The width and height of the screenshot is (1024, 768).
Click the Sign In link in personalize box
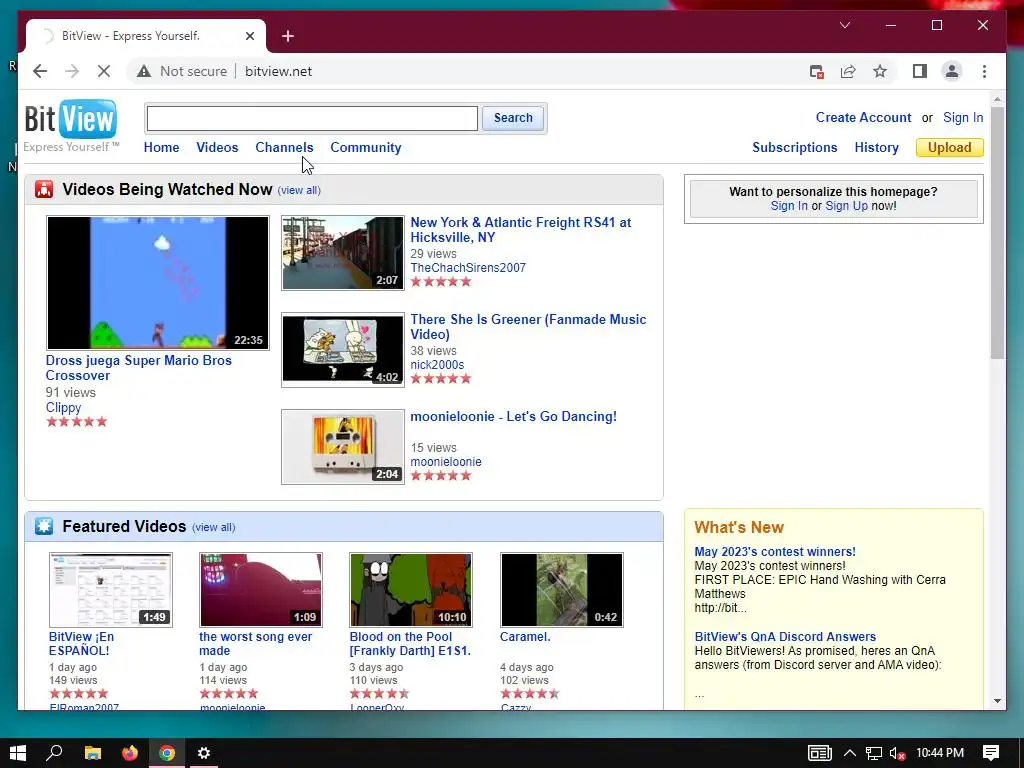789,206
